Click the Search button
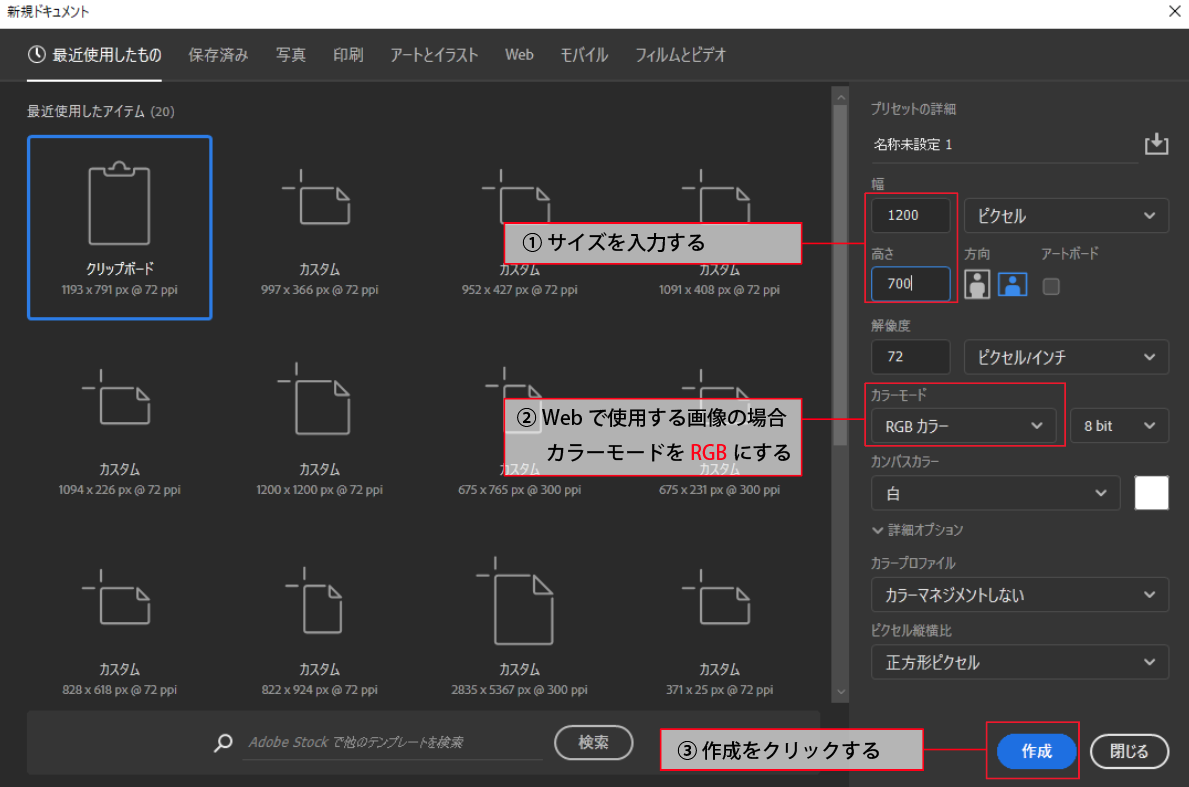Image resolution: width=1189 pixels, height=787 pixels. pos(593,743)
